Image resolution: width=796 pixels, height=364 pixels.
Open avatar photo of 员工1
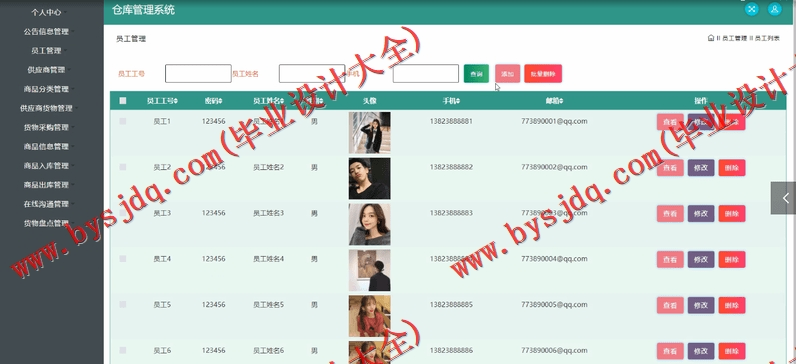pyautogui.click(x=370, y=133)
